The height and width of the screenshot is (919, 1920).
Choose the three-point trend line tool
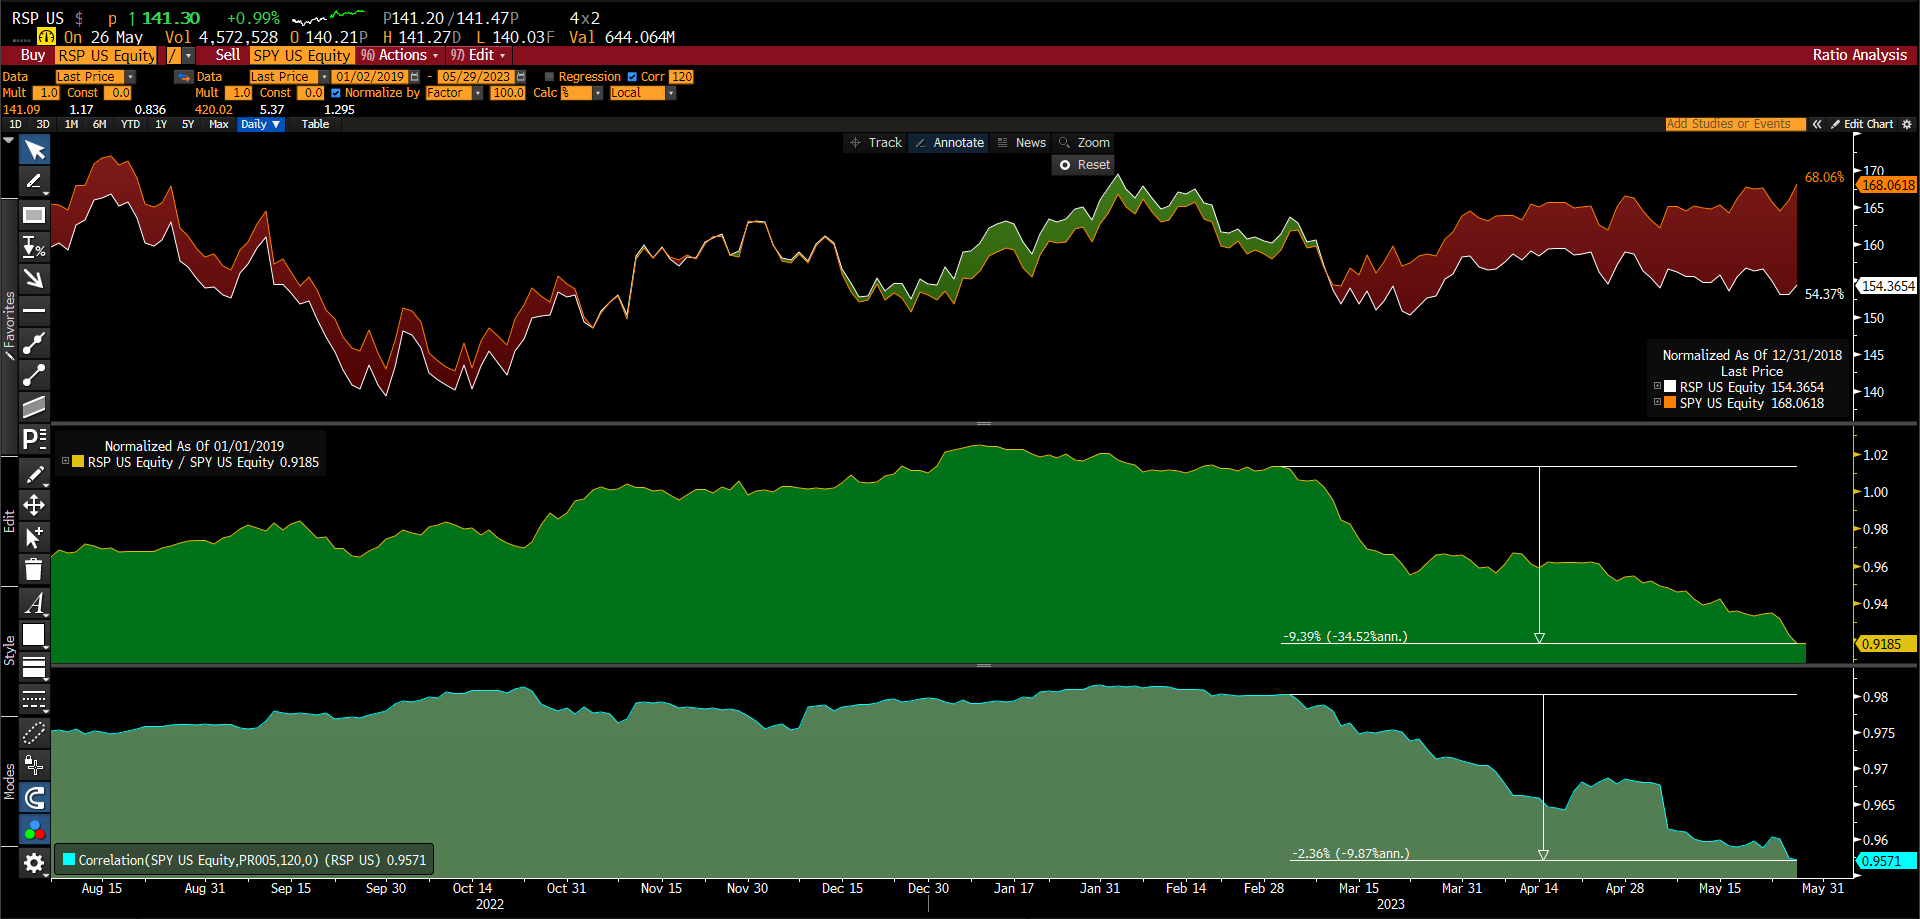34,343
